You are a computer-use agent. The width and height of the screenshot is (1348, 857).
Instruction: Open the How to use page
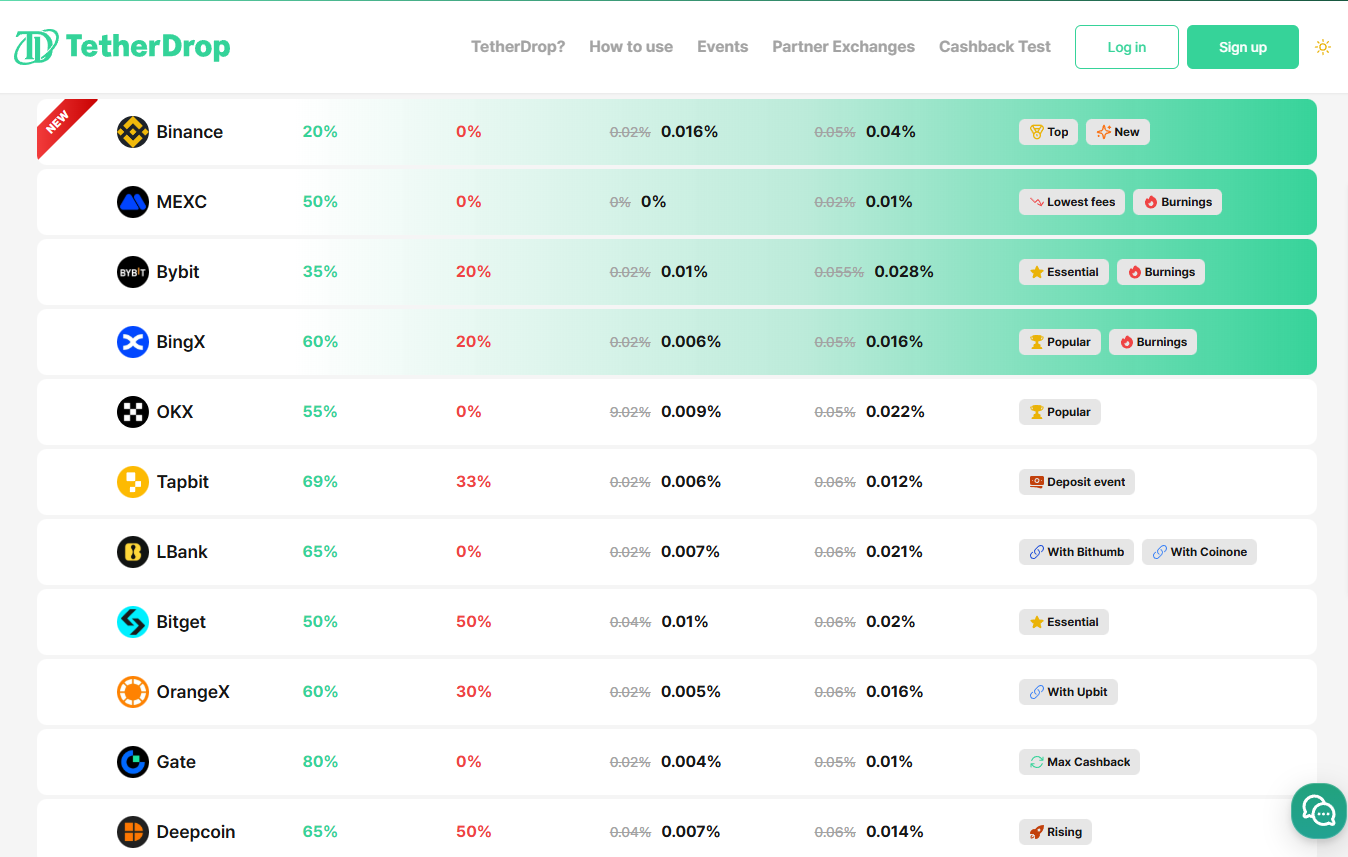(x=631, y=47)
